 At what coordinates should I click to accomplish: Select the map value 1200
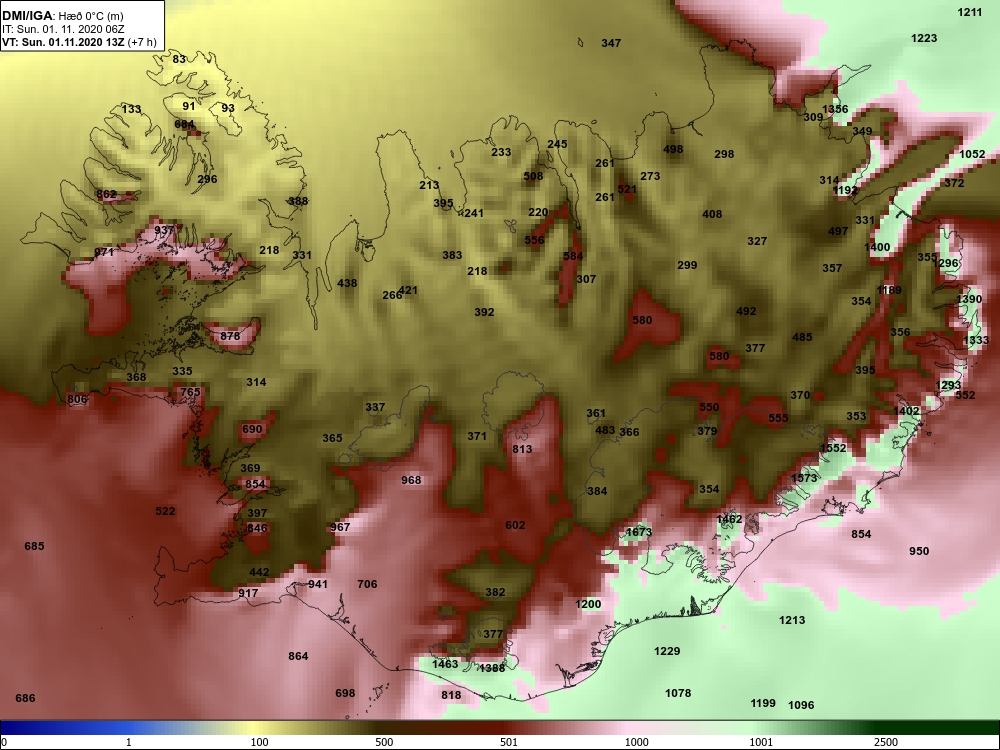[588, 605]
